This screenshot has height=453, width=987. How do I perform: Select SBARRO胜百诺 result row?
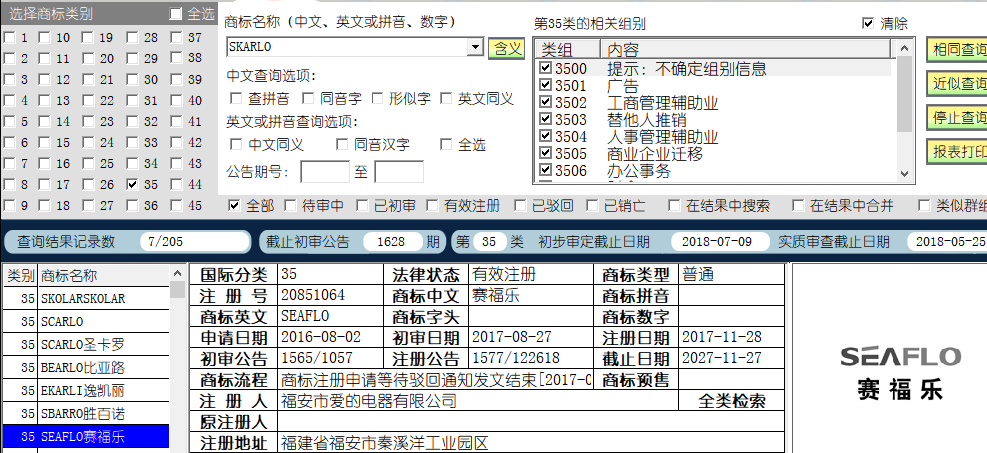pos(86,413)
